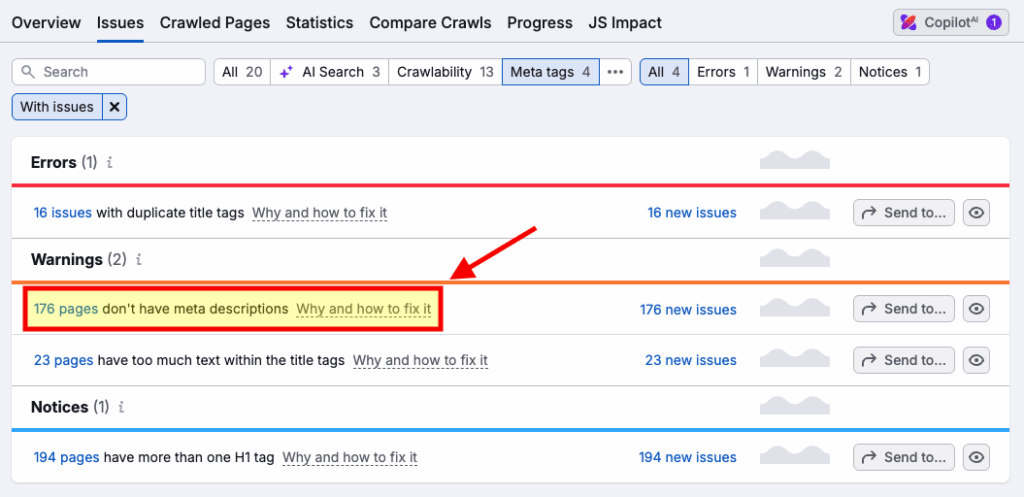This screenshot has height=497, width=1024.
Task: Click the trend graph in Errors header
Action: coord(795,160)
